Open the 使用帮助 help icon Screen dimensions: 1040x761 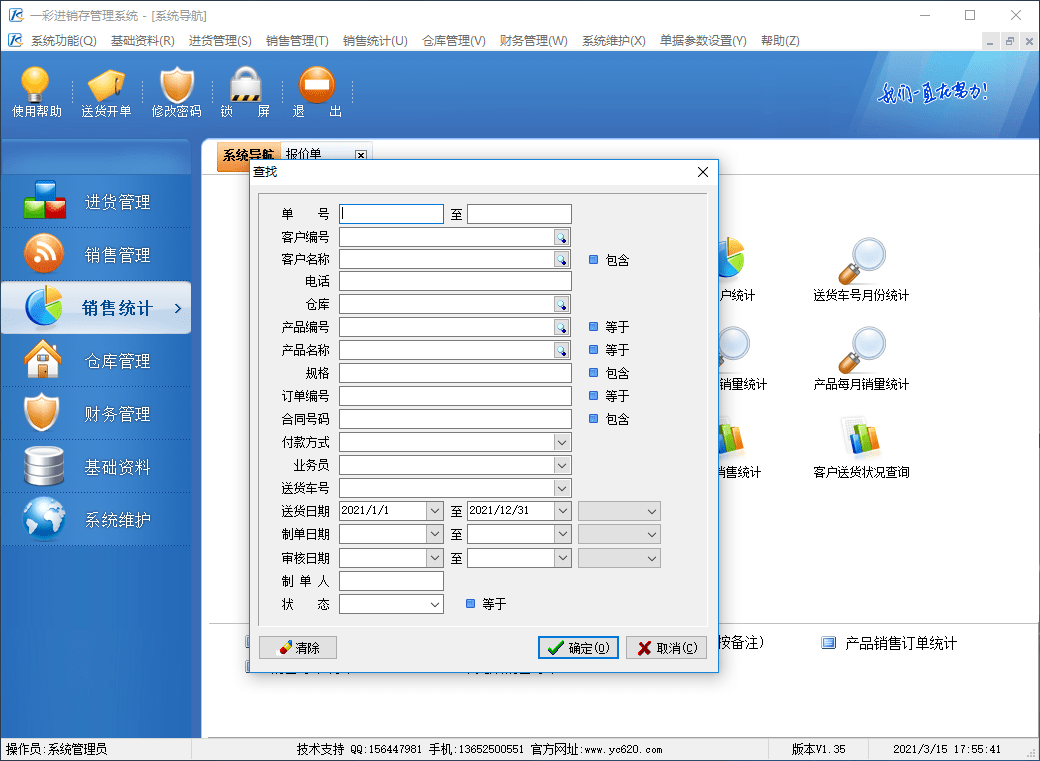[x=35, y=92]
